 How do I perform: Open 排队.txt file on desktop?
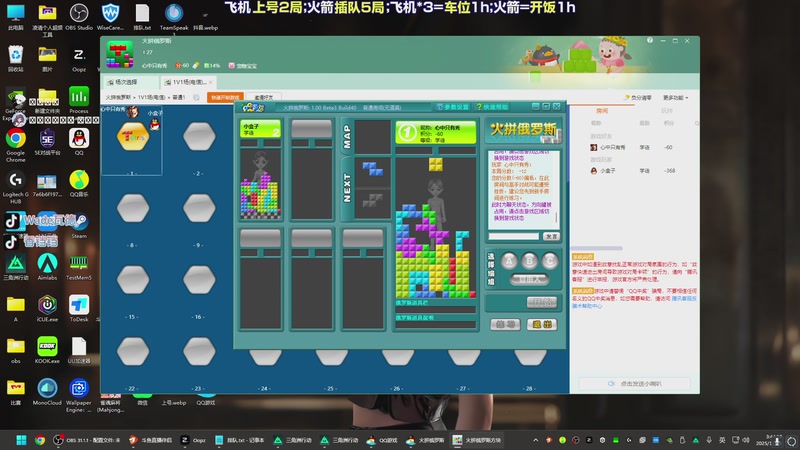[142, 16]
